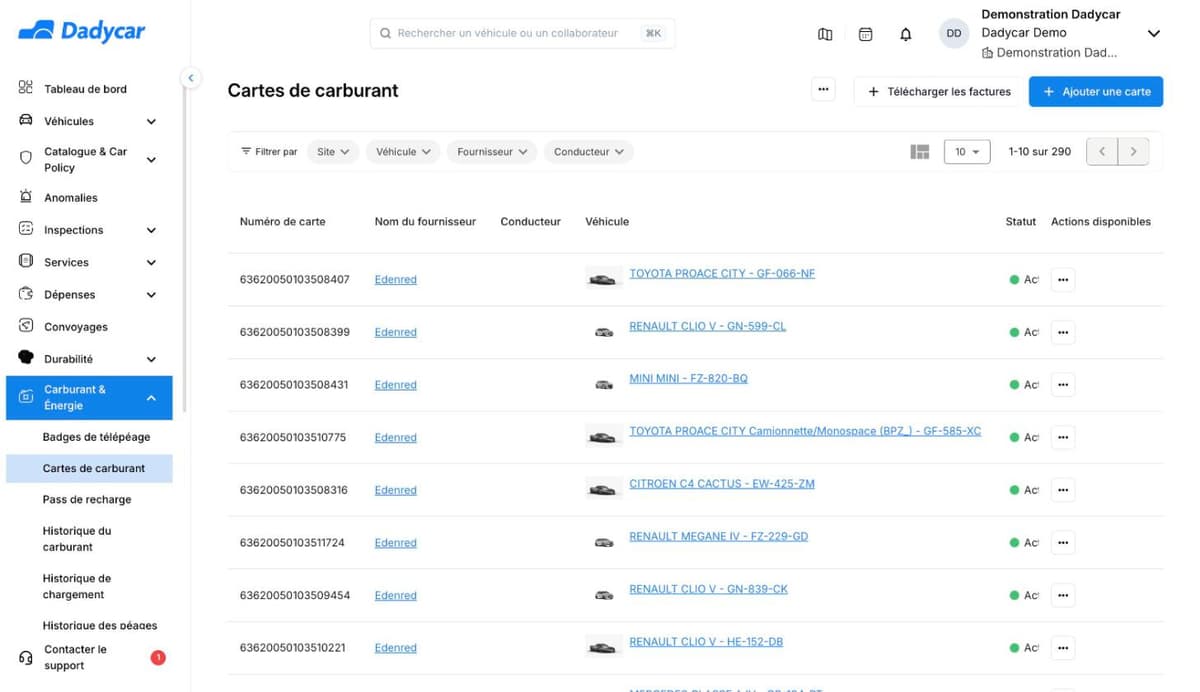Open actions menu for card 63620050103510775
The height and width of the screenshot is (692, 1200).
coord(1063,437)
